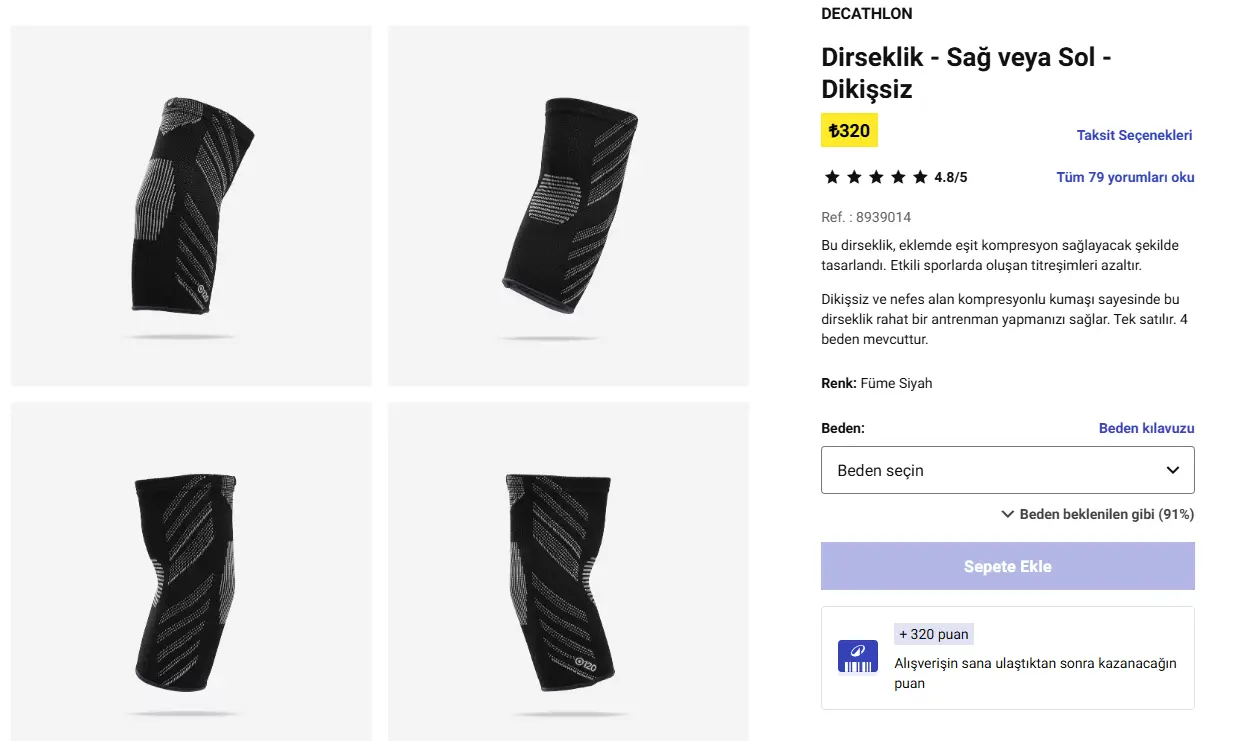Click the loyalty points barcode icon
The height and width of the screenshot is (741, 1259).
pyautogui.click(x=857, y=657)
